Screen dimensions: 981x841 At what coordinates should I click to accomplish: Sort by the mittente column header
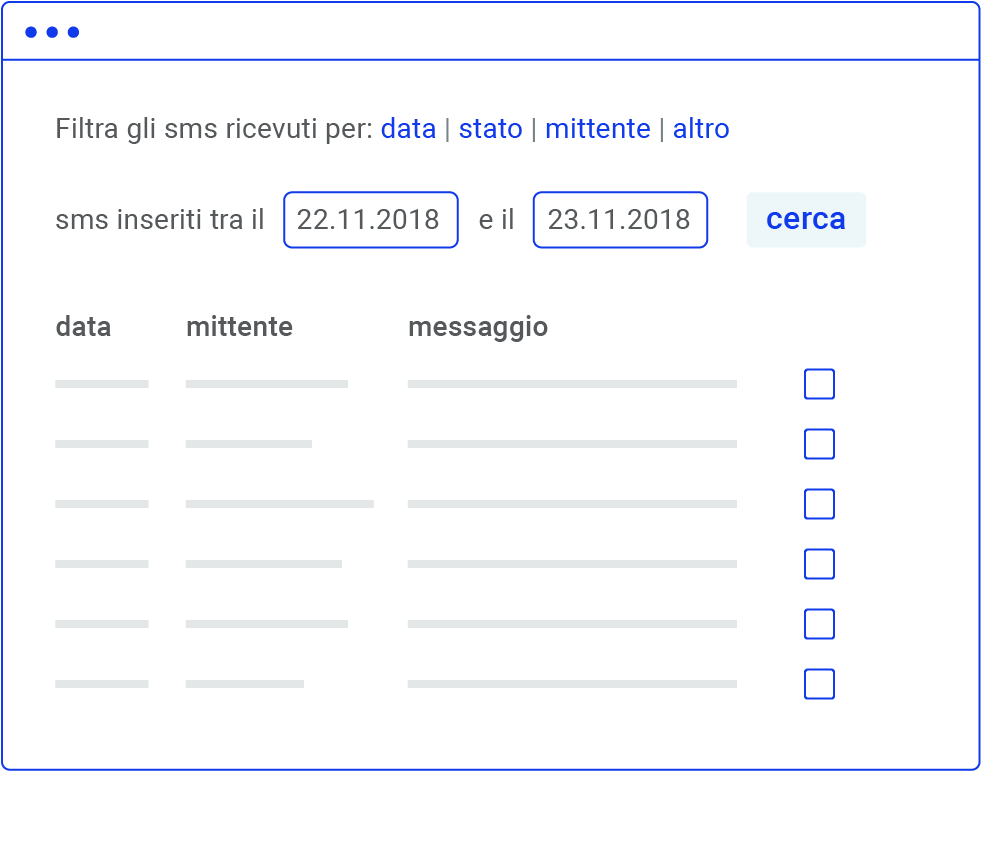pyautogui.click(x=239, y=327)
